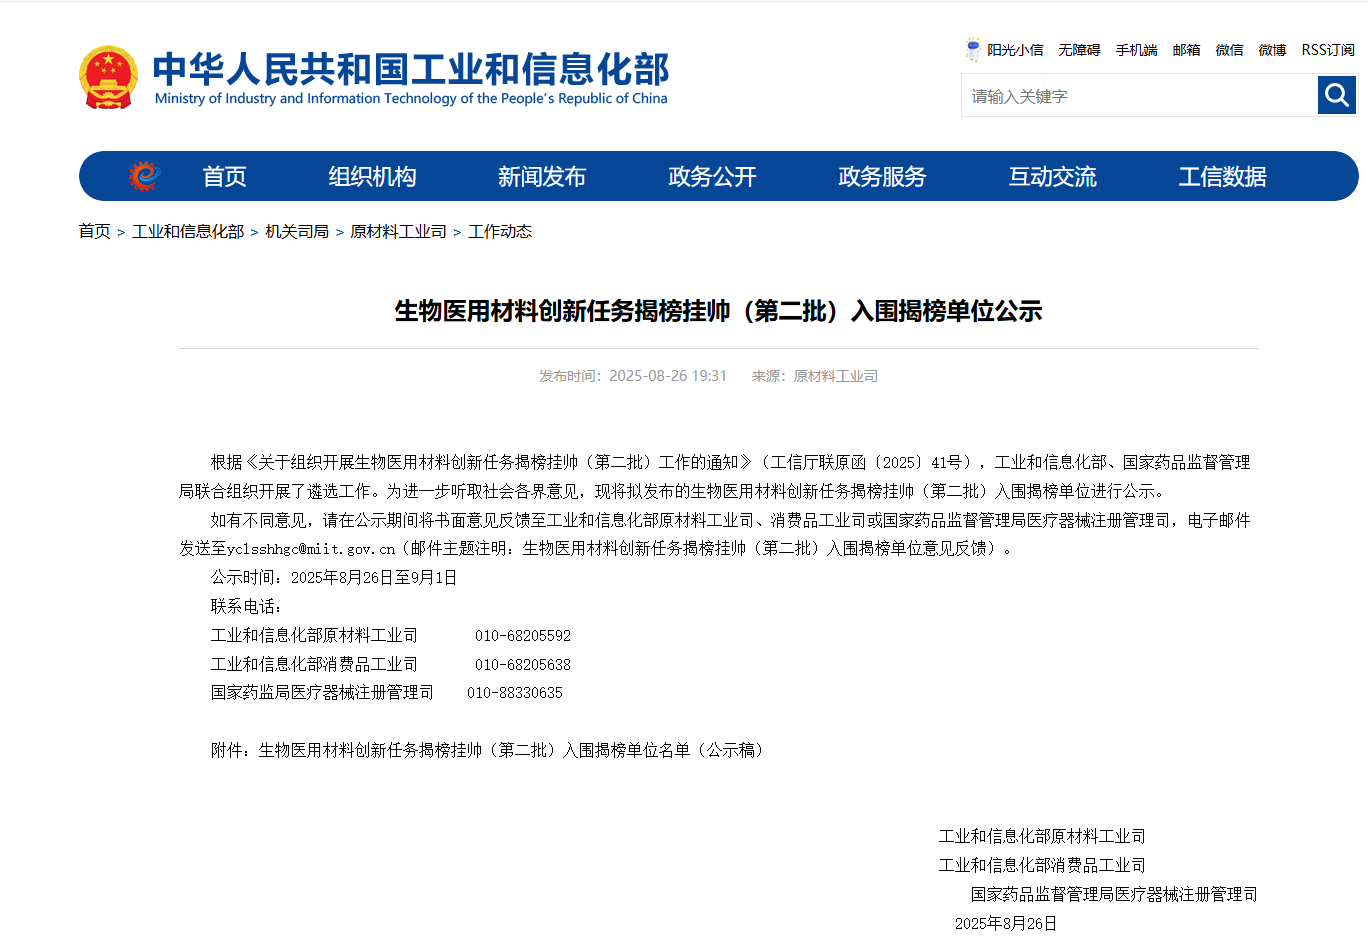Click 原材料工业司 in the breadcrumb

(x=398, y=231)
